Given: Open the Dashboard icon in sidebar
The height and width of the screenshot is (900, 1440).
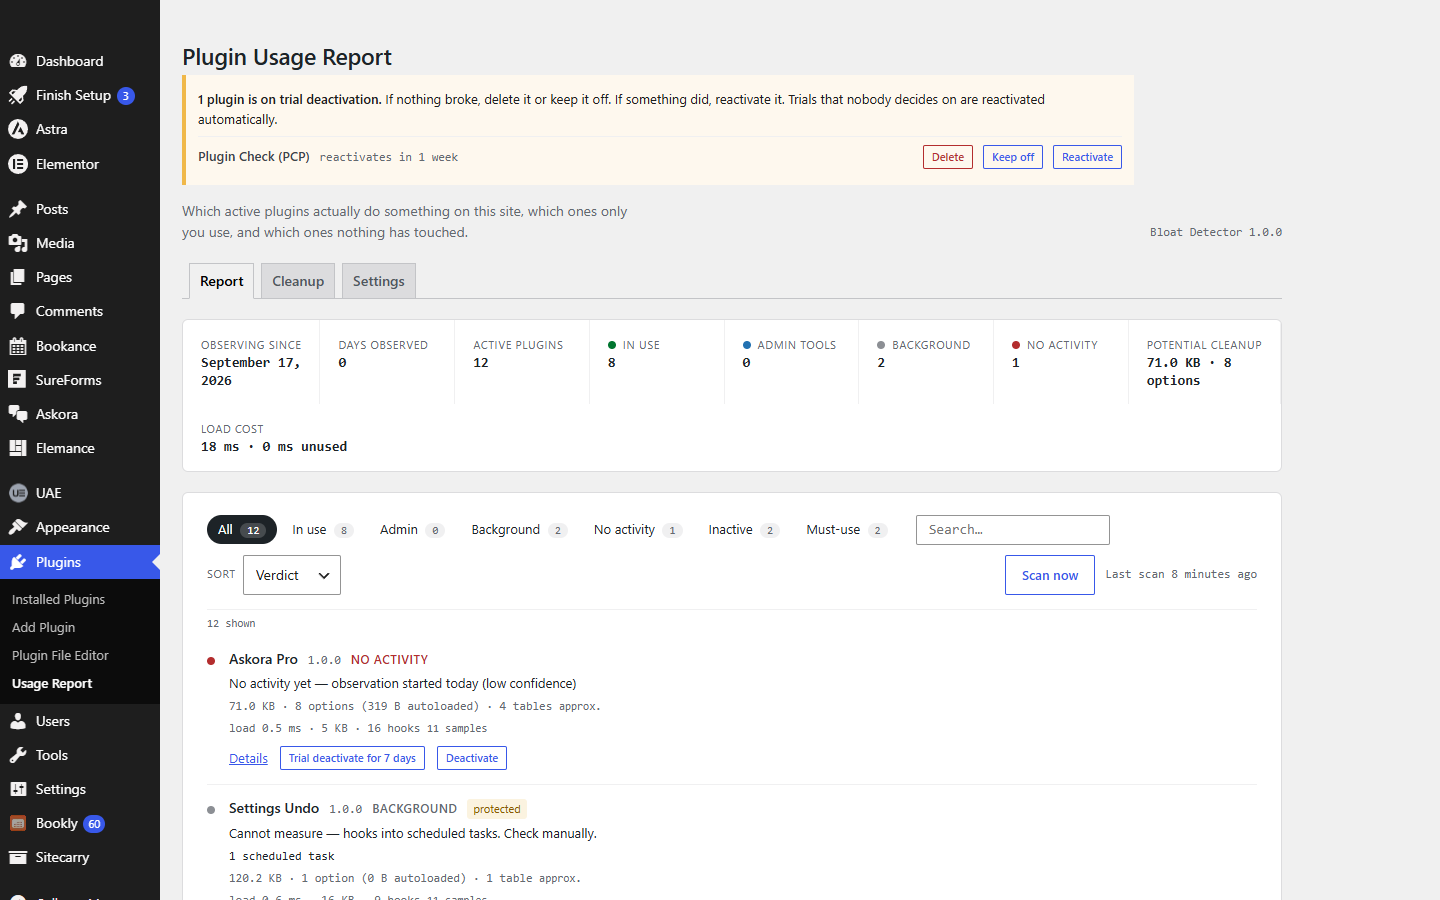Looking at the screenshot, I should click(x=18, y=61).
